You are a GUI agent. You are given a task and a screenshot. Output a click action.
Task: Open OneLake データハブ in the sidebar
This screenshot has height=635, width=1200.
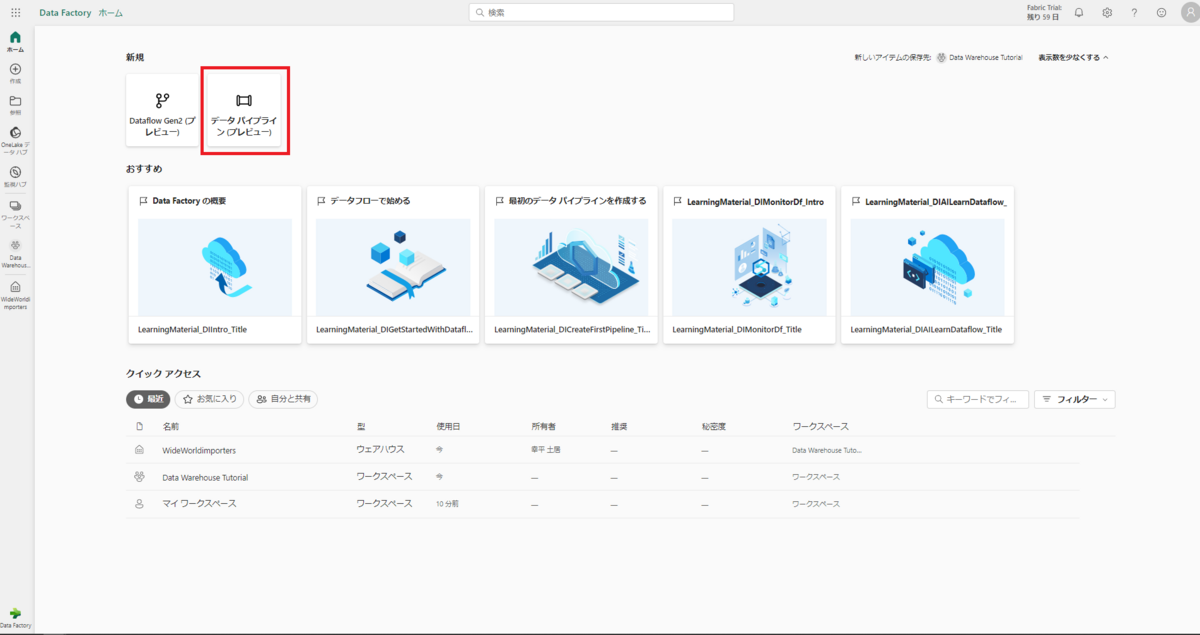tap(15, 141)
